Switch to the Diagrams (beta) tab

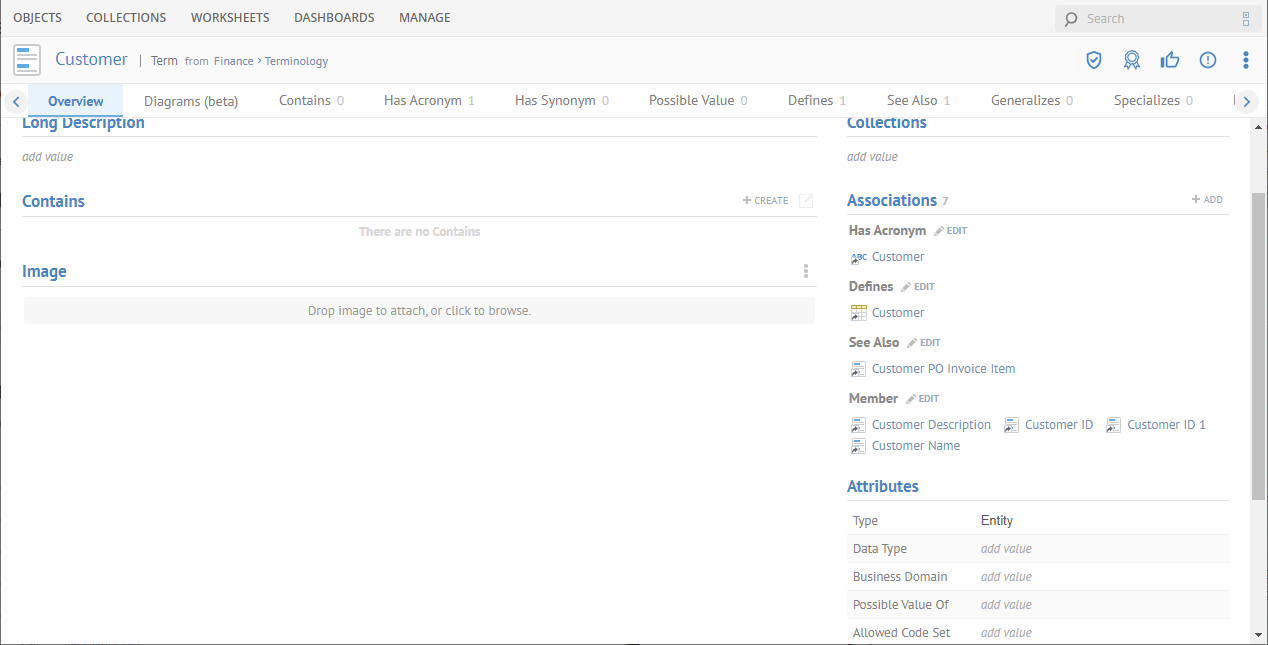click(190, 100)
